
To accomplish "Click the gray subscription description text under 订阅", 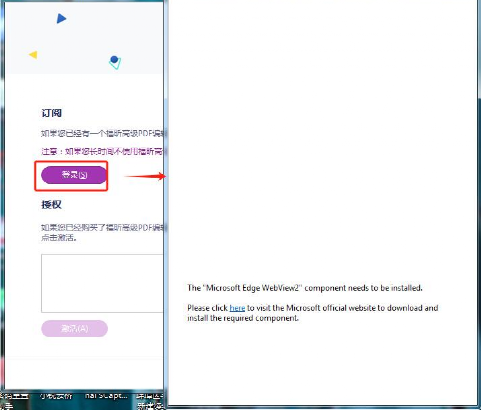I will (x=102, y=133).
